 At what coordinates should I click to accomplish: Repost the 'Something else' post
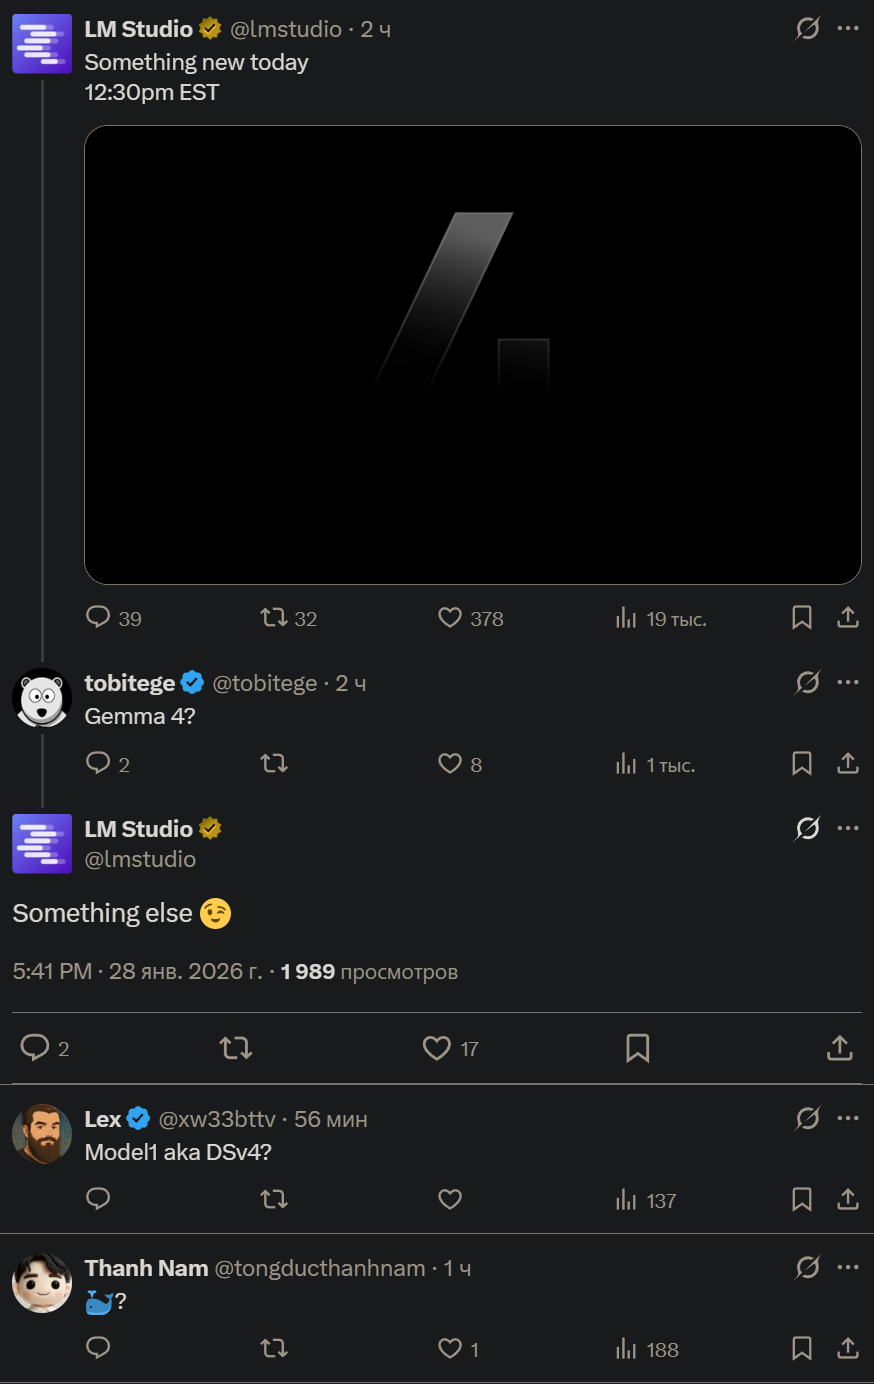236,1048
